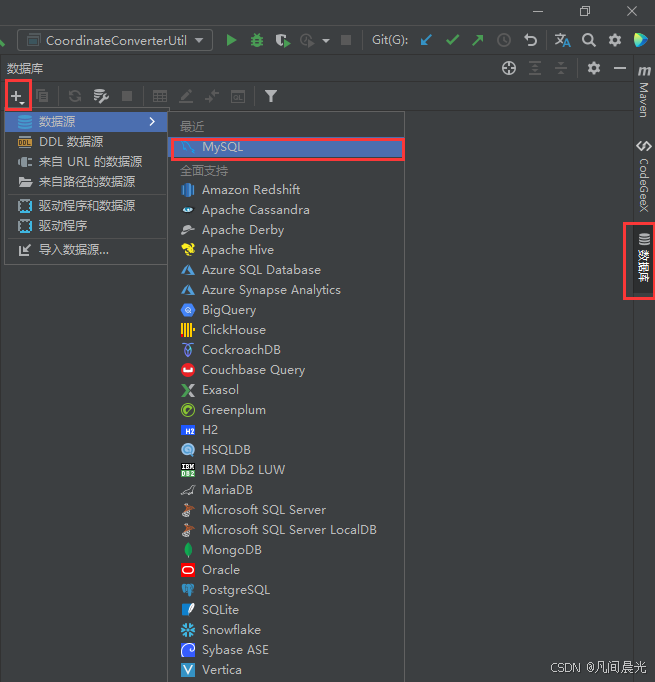Run CoordinateConverterUtil with green play button

[231, 40]
